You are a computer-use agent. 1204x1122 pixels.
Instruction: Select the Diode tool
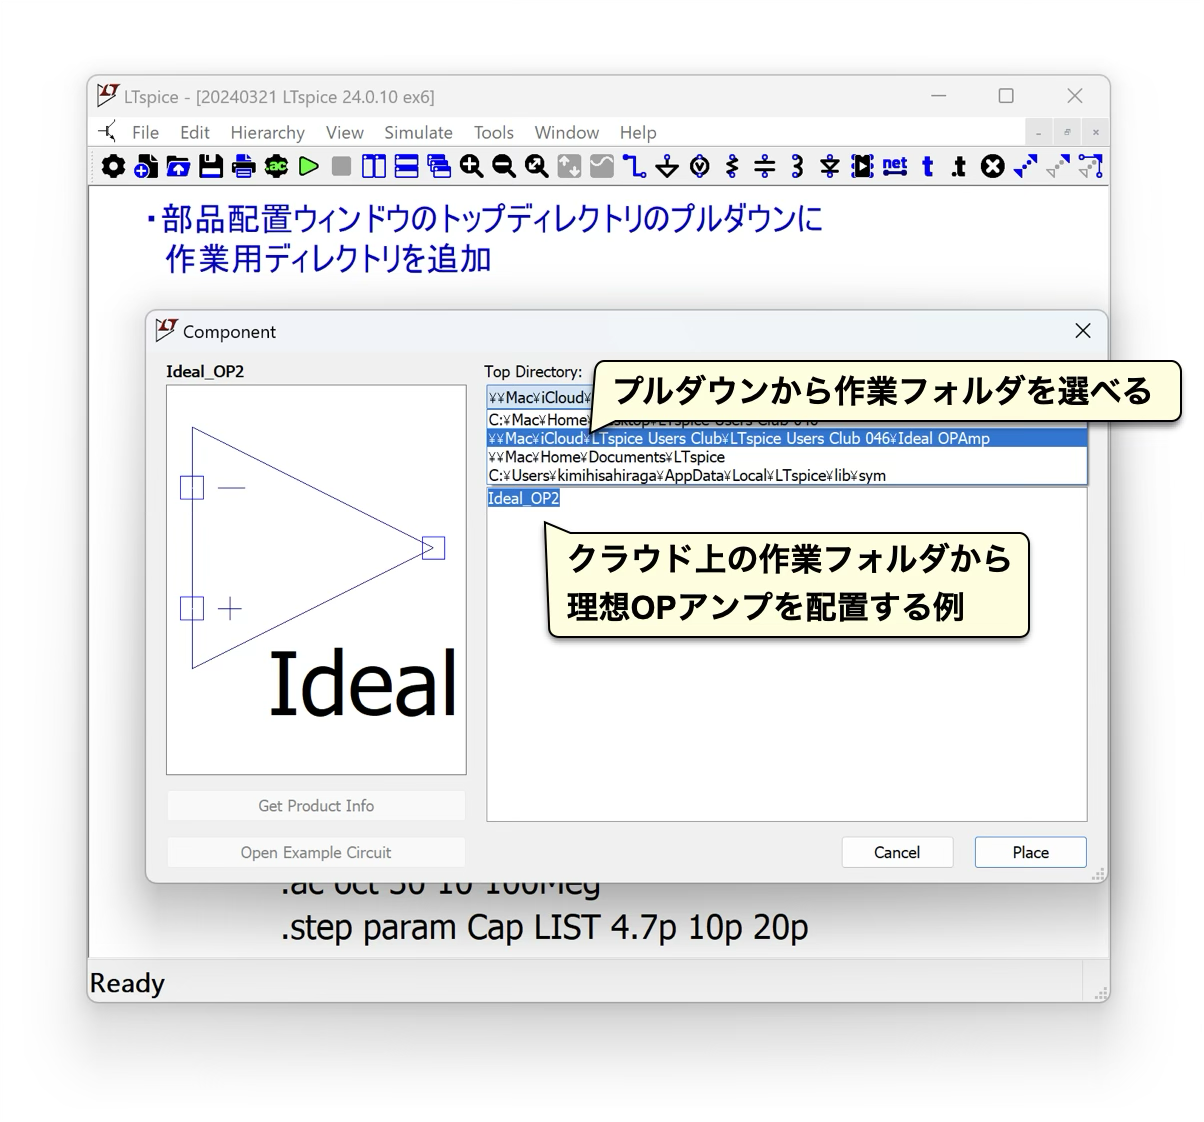click(830, 167)
